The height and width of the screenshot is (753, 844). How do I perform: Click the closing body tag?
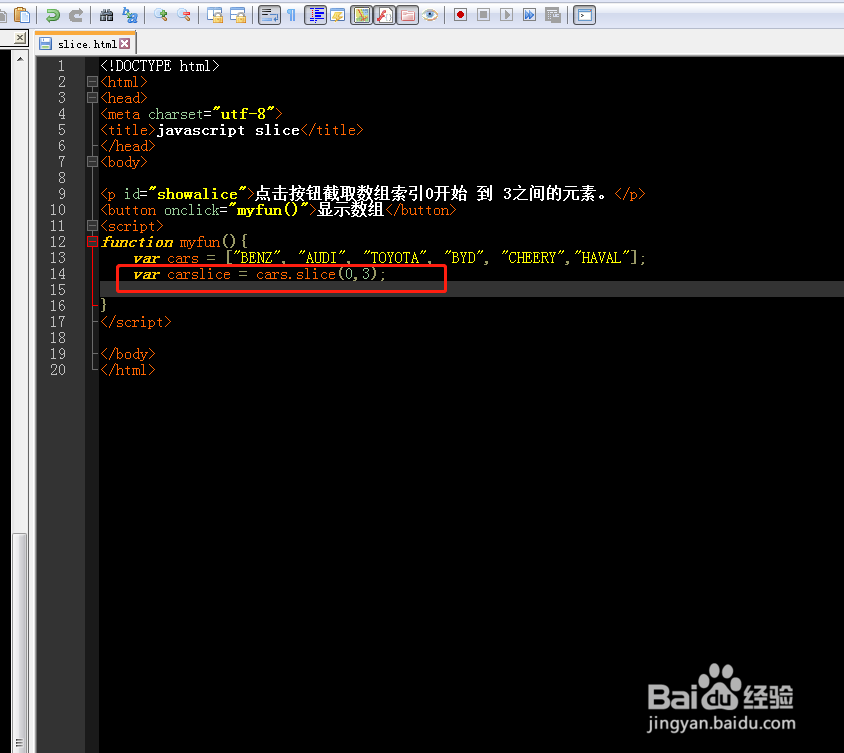point(128,354)
